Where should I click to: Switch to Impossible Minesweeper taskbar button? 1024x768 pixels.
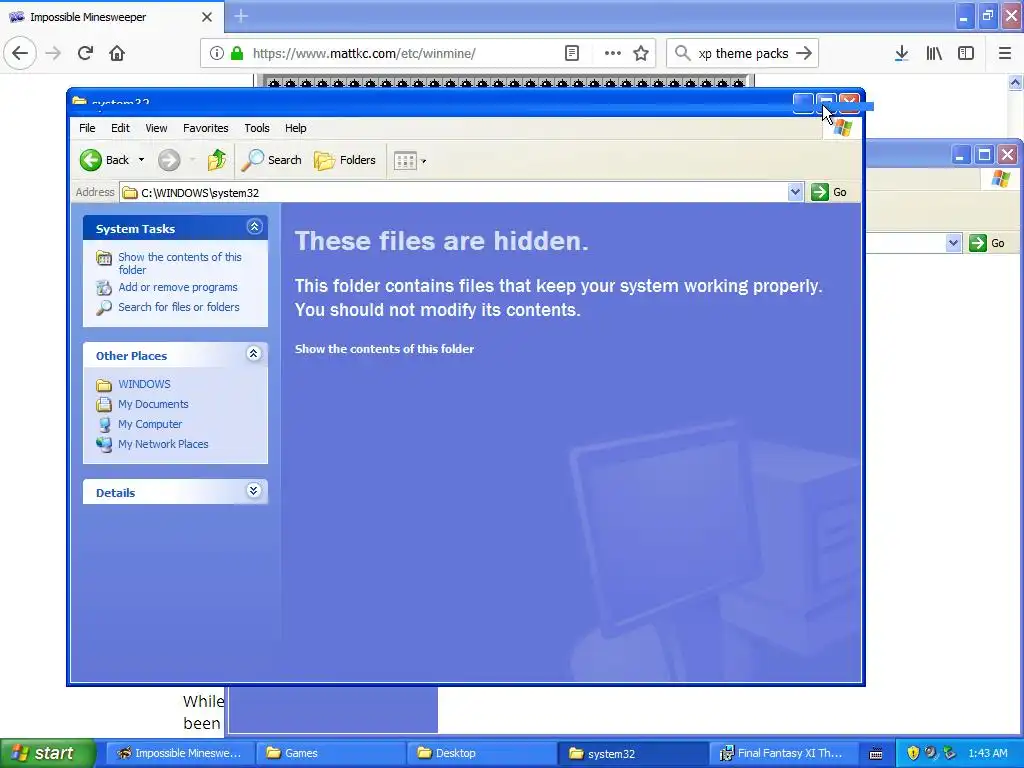click(x=178, y=753)
